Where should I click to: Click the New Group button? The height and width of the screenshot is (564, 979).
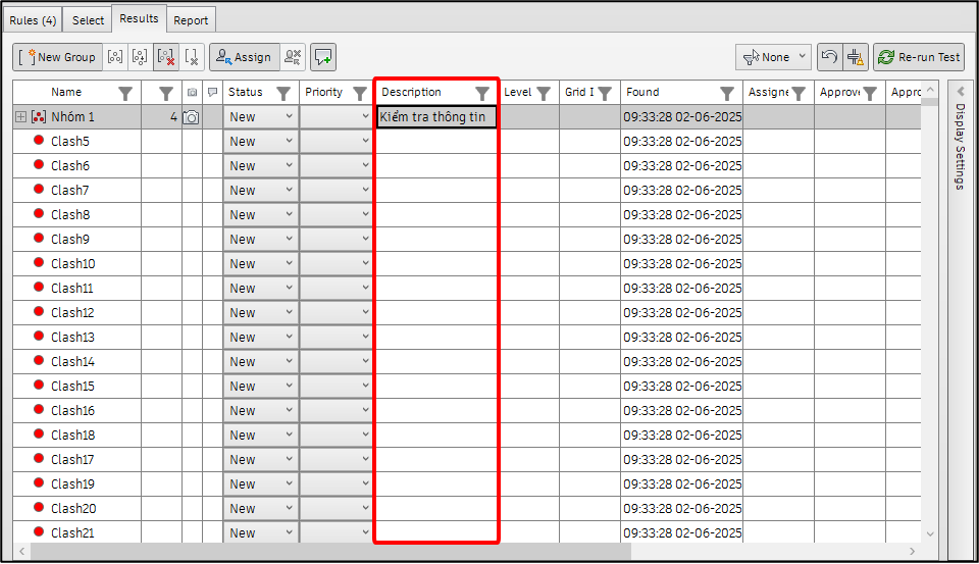click(57, 57)
